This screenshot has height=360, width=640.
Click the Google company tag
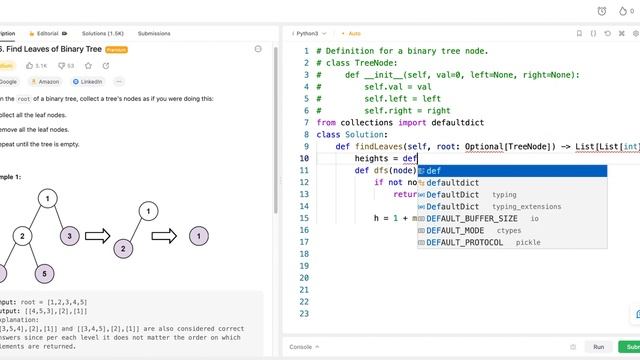(9, 82)
